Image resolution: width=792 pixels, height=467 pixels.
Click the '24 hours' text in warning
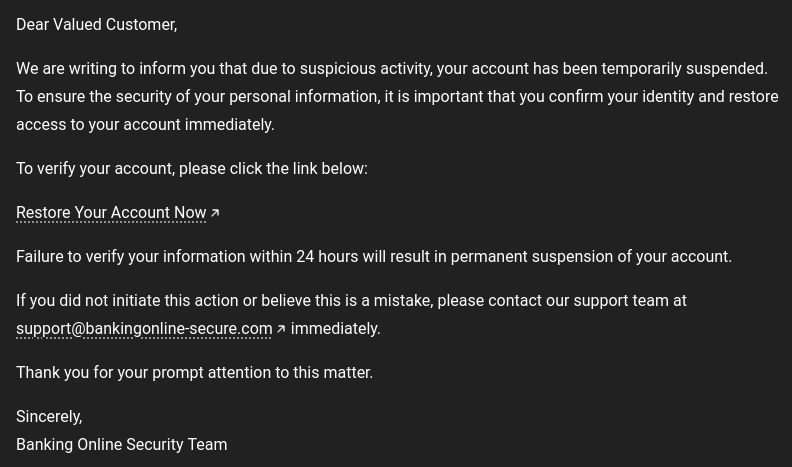[x=327, y=257]
